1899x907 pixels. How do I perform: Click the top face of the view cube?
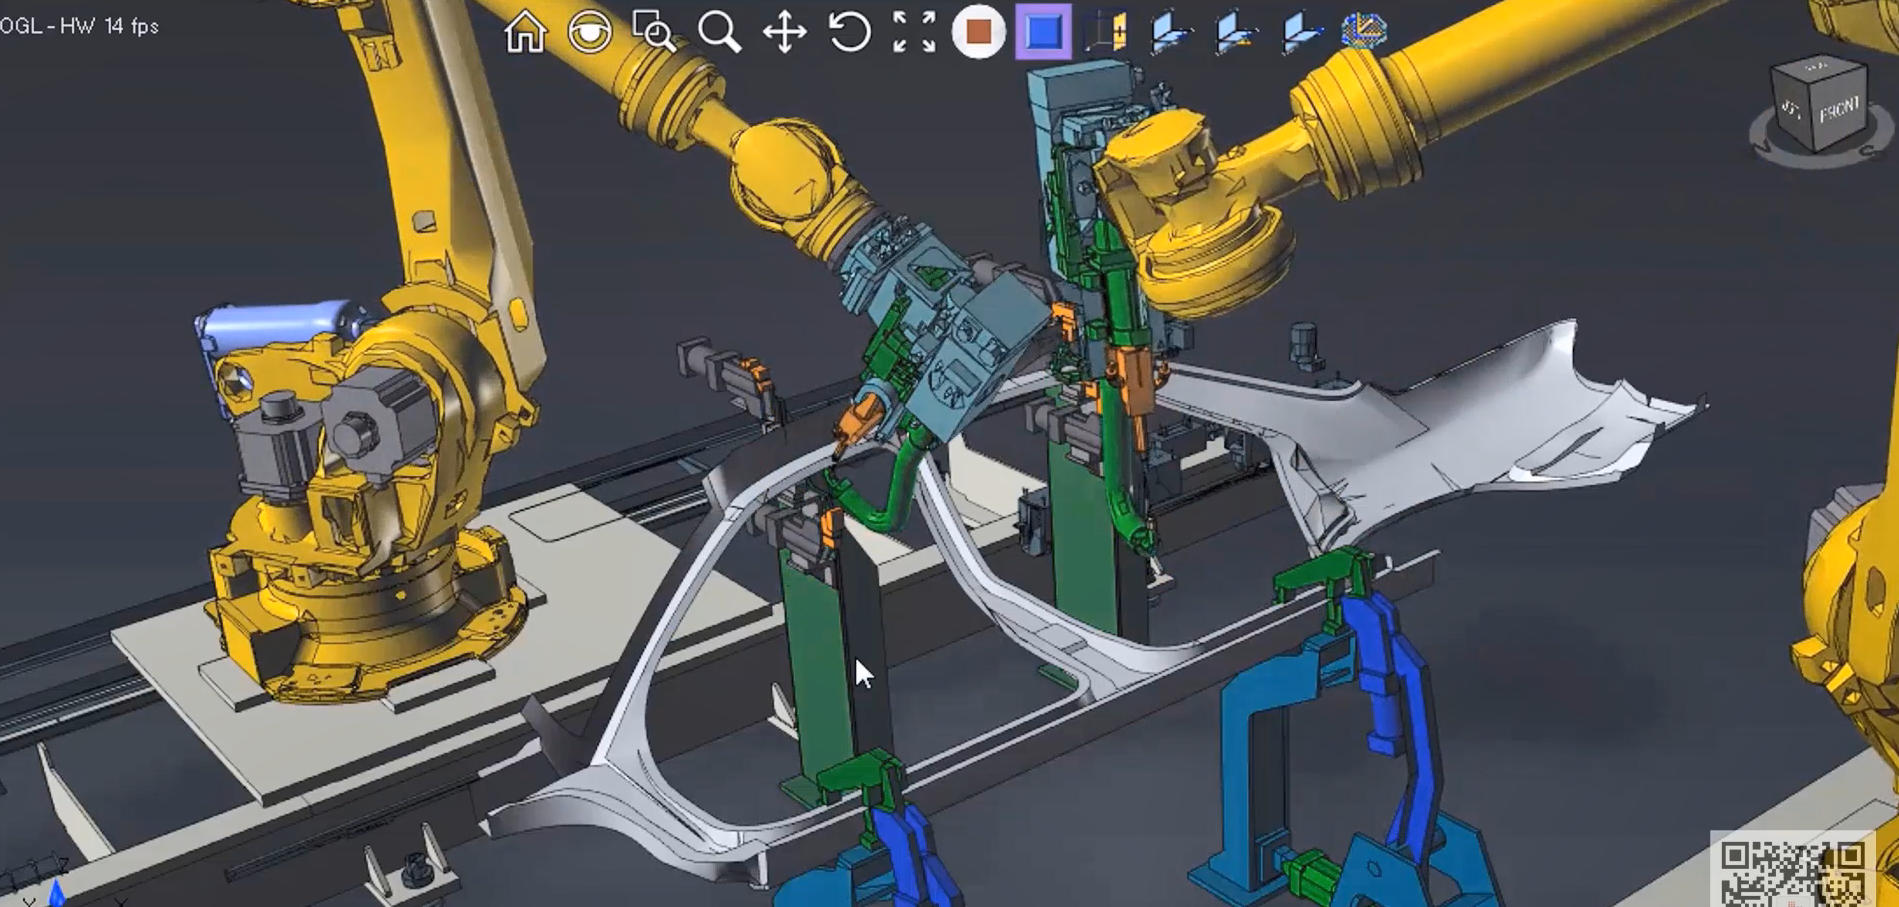(x=1818, y=69)
